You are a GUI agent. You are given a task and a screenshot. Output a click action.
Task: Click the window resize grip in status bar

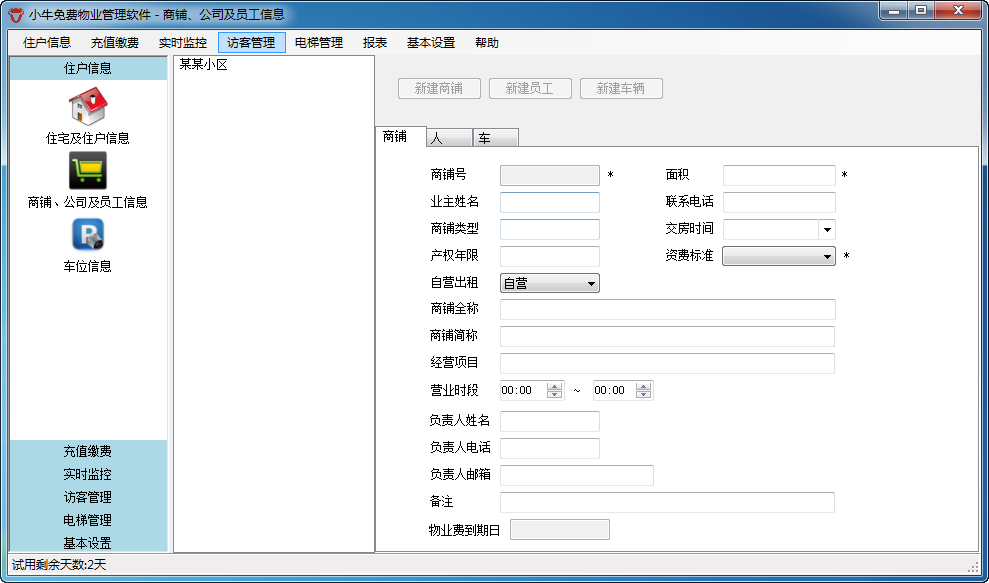click(973, 566)
